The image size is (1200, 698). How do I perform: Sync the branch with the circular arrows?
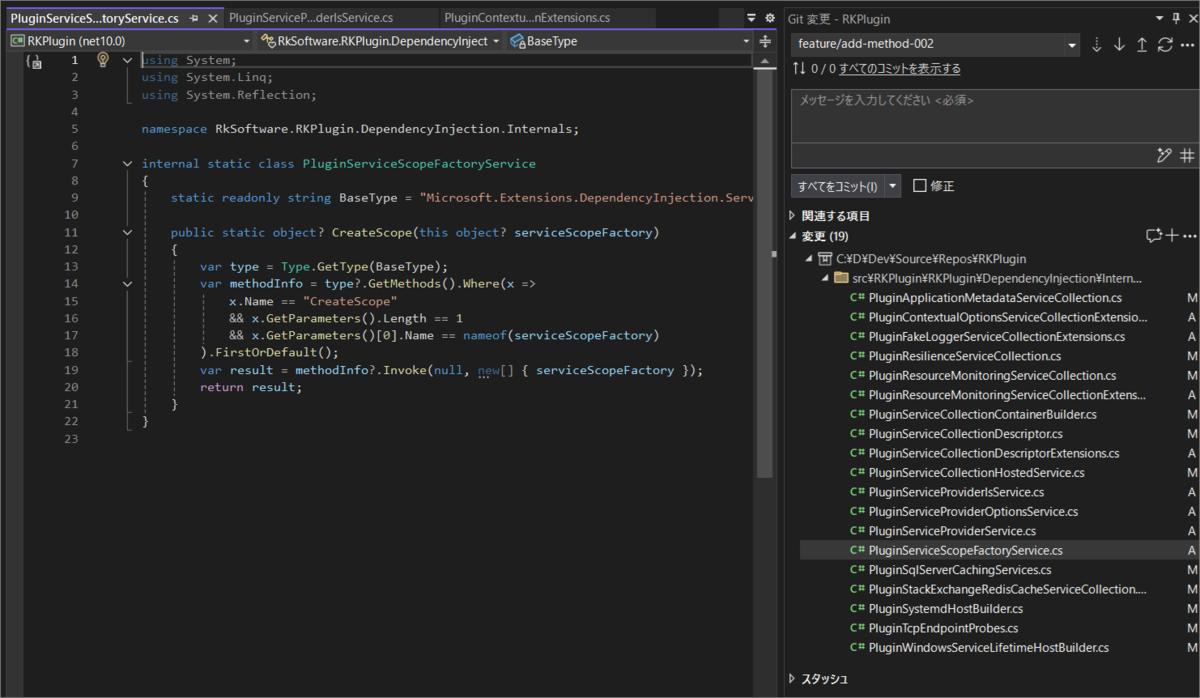click(x=1165, y=44)
